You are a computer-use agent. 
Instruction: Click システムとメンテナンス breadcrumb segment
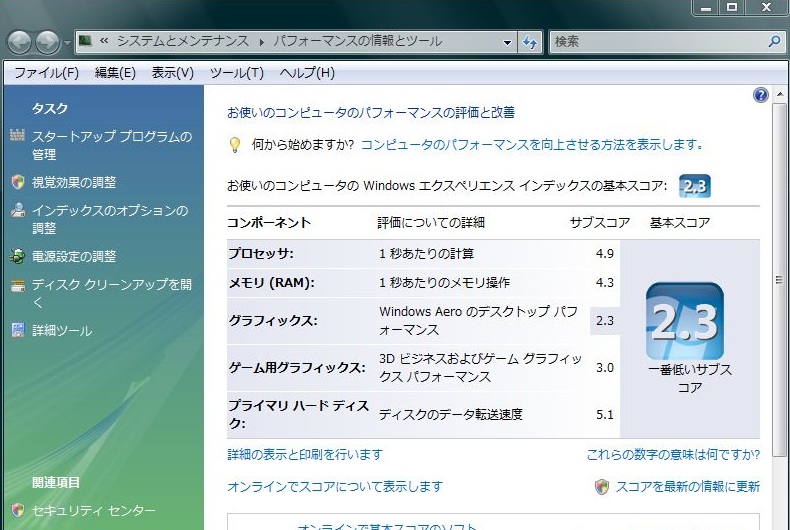coord(183,41)
